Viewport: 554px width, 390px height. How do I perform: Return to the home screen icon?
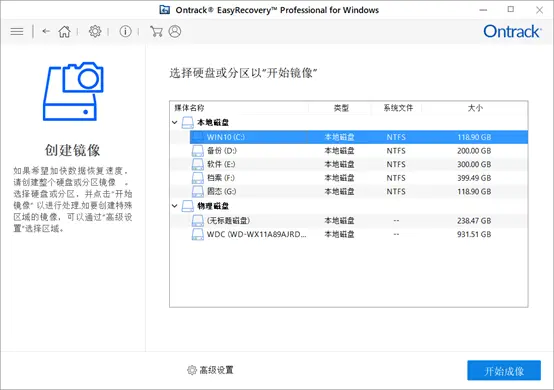tap(64, 31)
